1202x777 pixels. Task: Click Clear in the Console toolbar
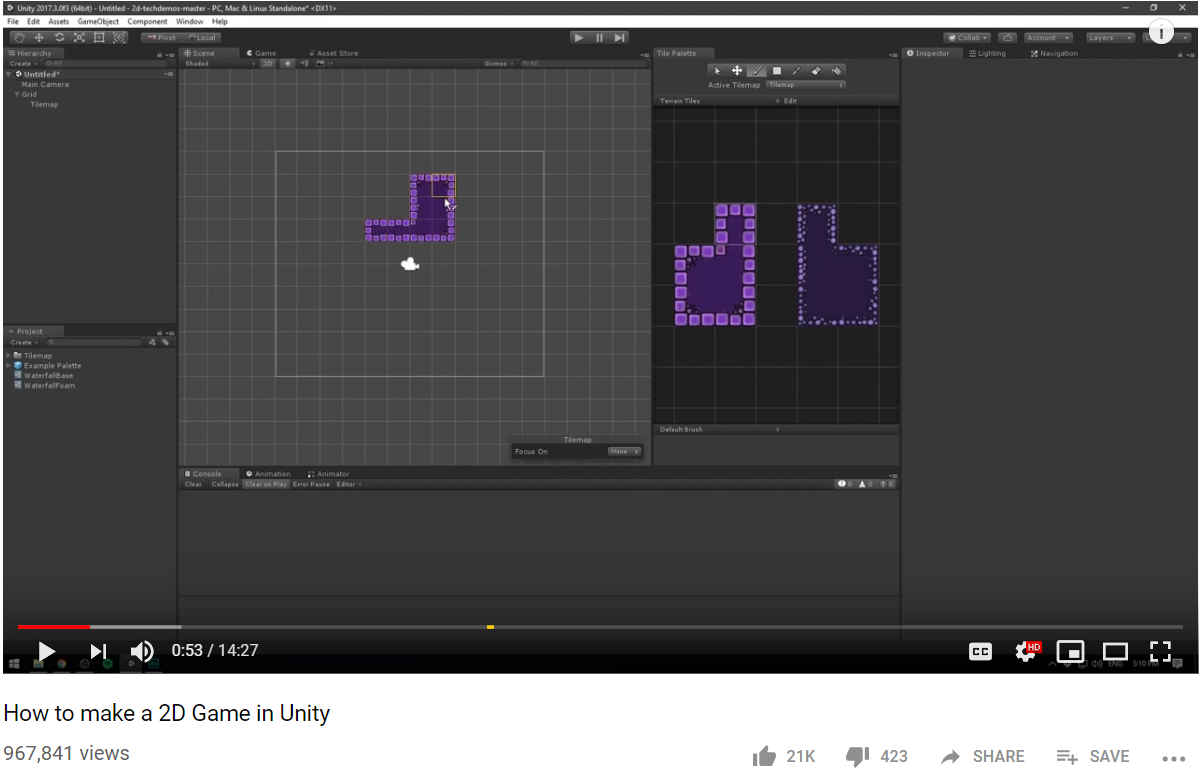[194, 484]
